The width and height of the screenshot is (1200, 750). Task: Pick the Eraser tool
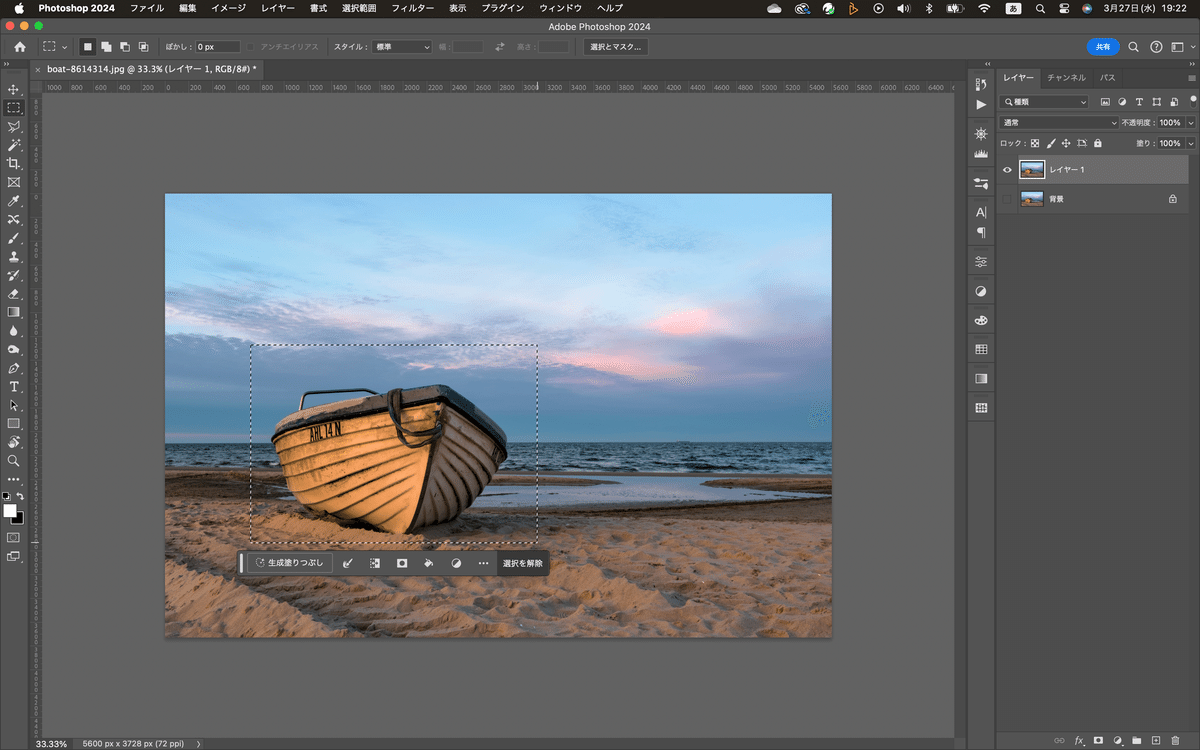click(x=14, y=294)
